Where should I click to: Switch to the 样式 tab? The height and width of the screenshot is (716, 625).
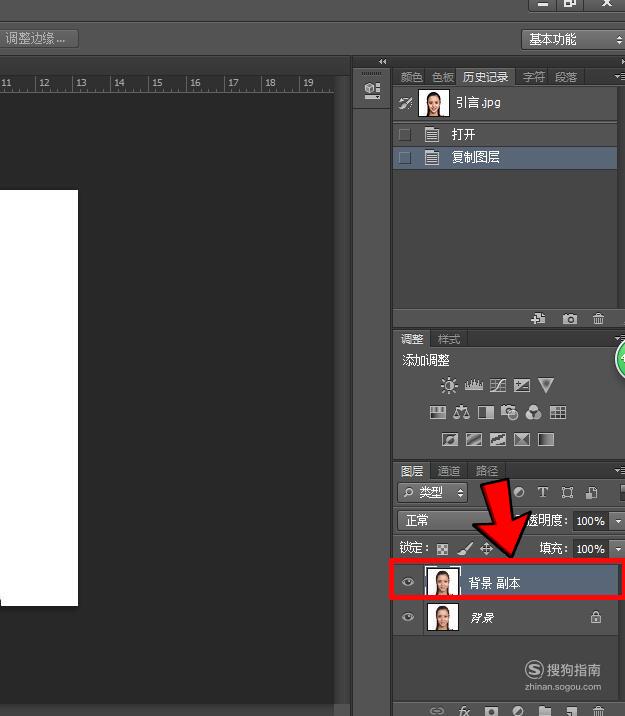click(449, 339)
